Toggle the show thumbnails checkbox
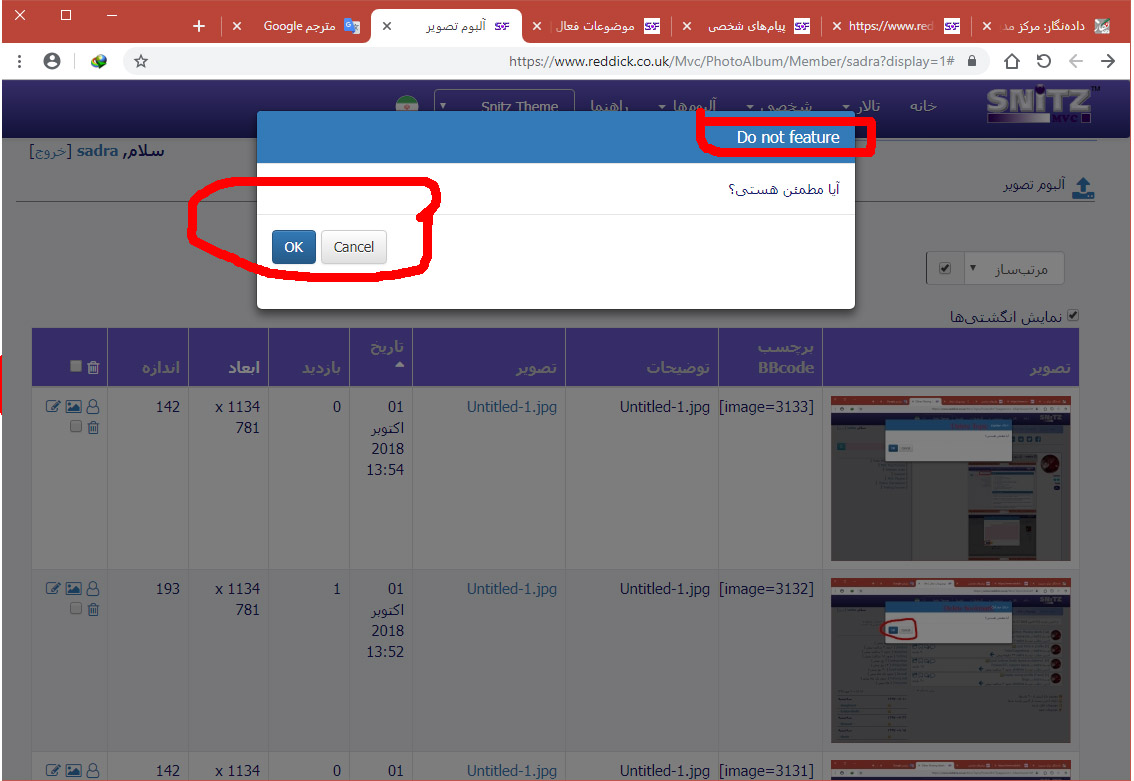This screenshot has height=781, width=1134. click(x=1073, y=316)
